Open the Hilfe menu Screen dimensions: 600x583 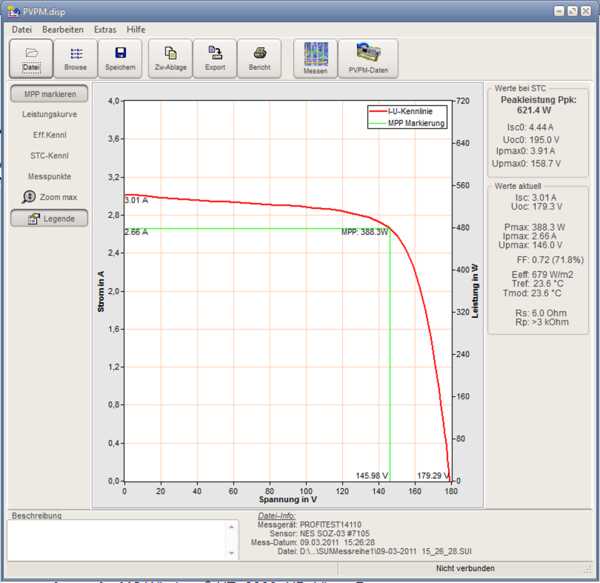click(x=136, y=30)
